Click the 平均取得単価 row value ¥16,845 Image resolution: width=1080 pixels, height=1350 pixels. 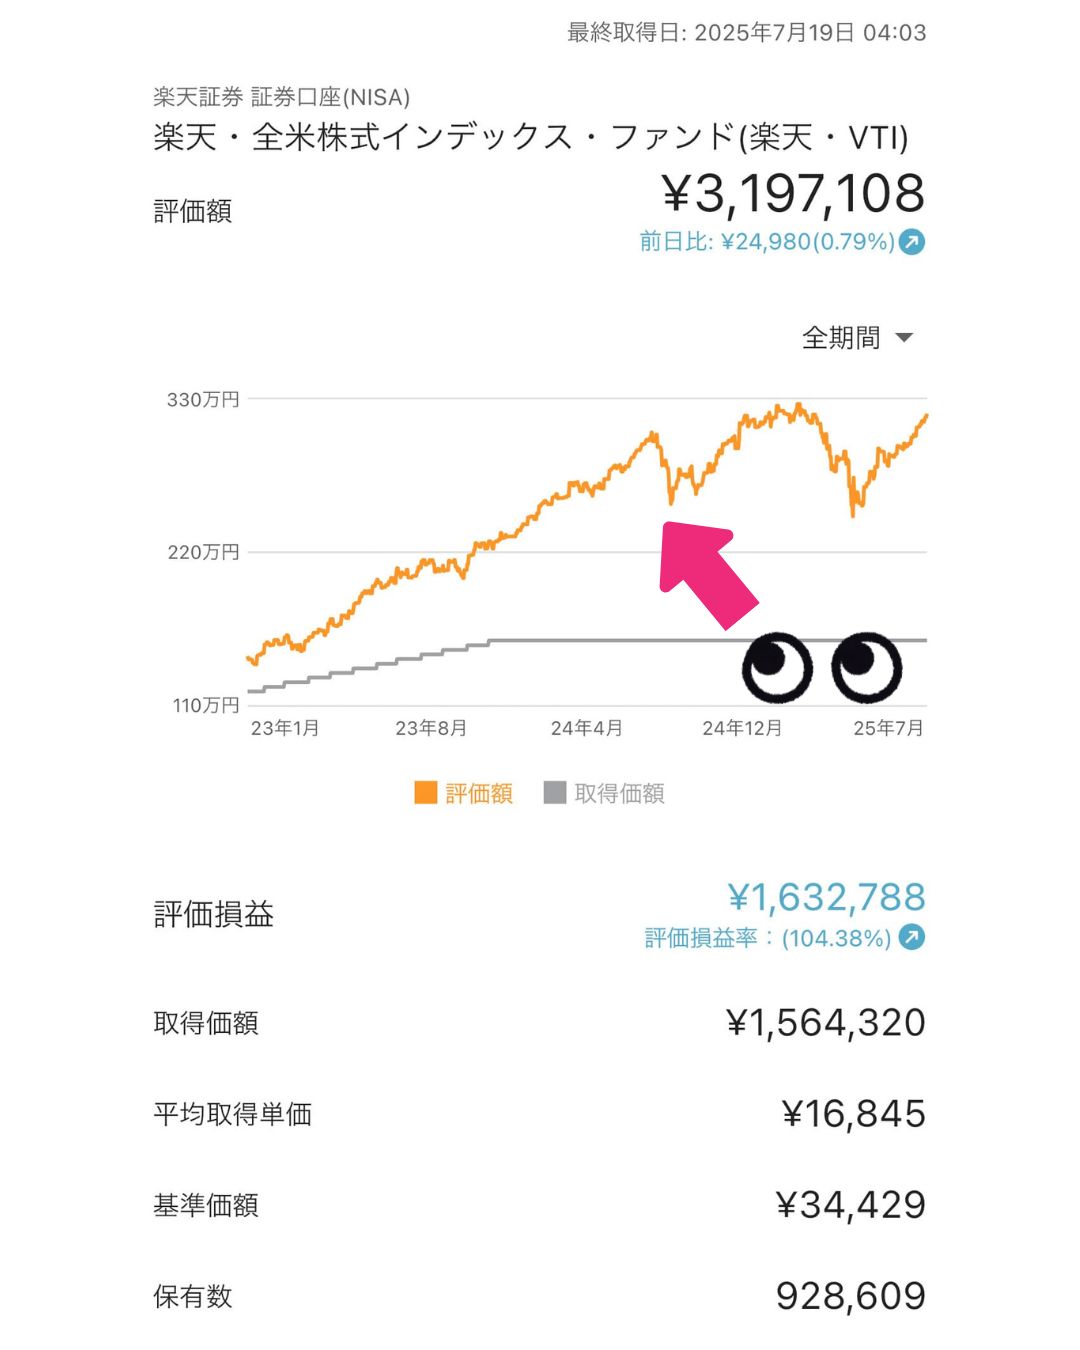click(x=854, y=1114)
